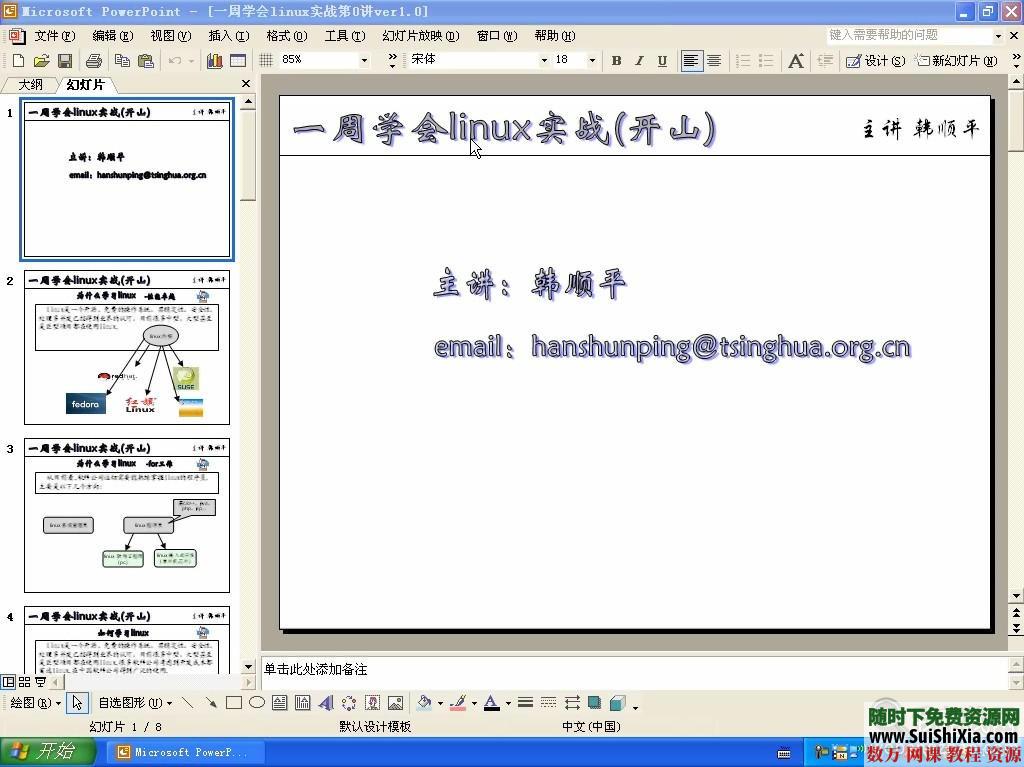Switch to the 大纲 Outline tab
Image resolution: width=1024 pixels, height=767 pixels.
30,84
